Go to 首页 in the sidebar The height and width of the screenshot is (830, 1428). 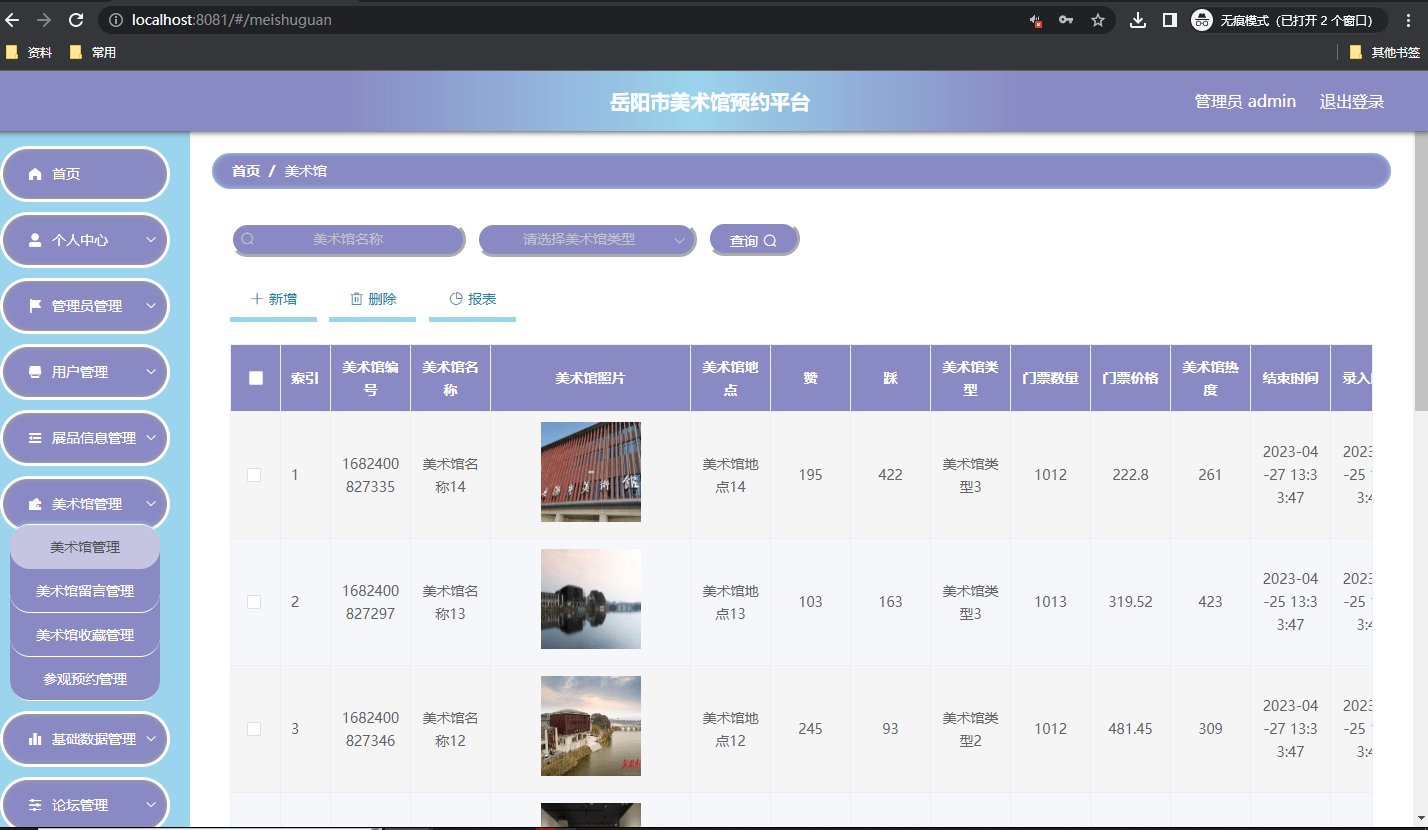coord(85,174)
